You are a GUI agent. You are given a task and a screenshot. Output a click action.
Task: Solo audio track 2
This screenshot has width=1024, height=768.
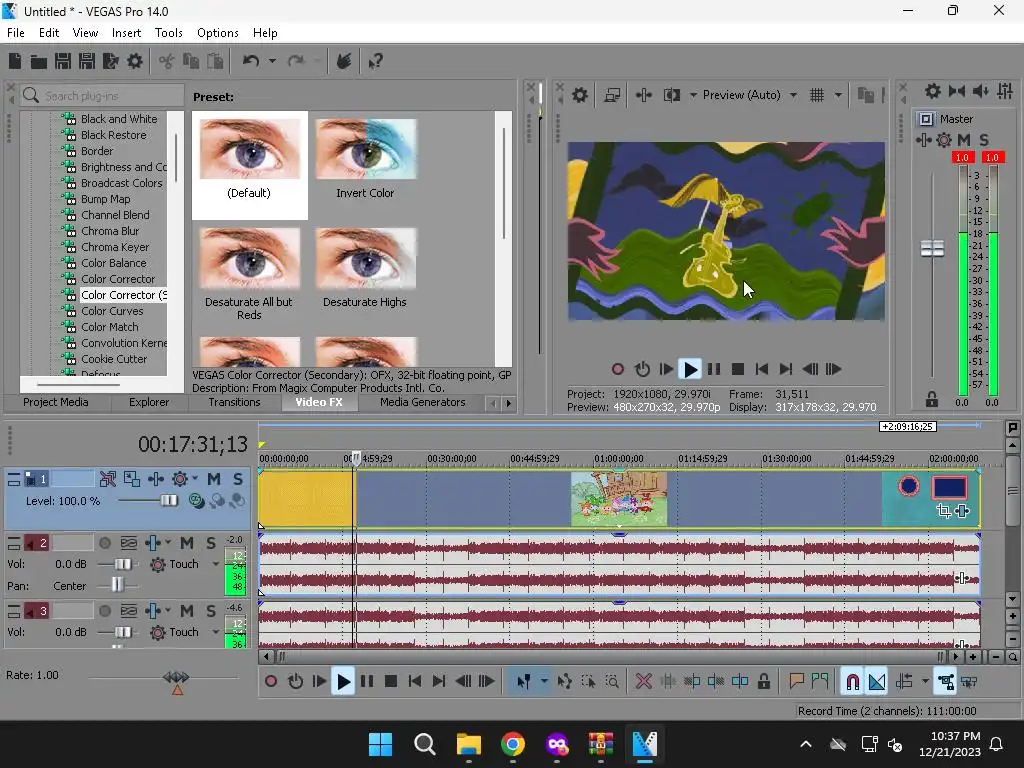(210, 543)
